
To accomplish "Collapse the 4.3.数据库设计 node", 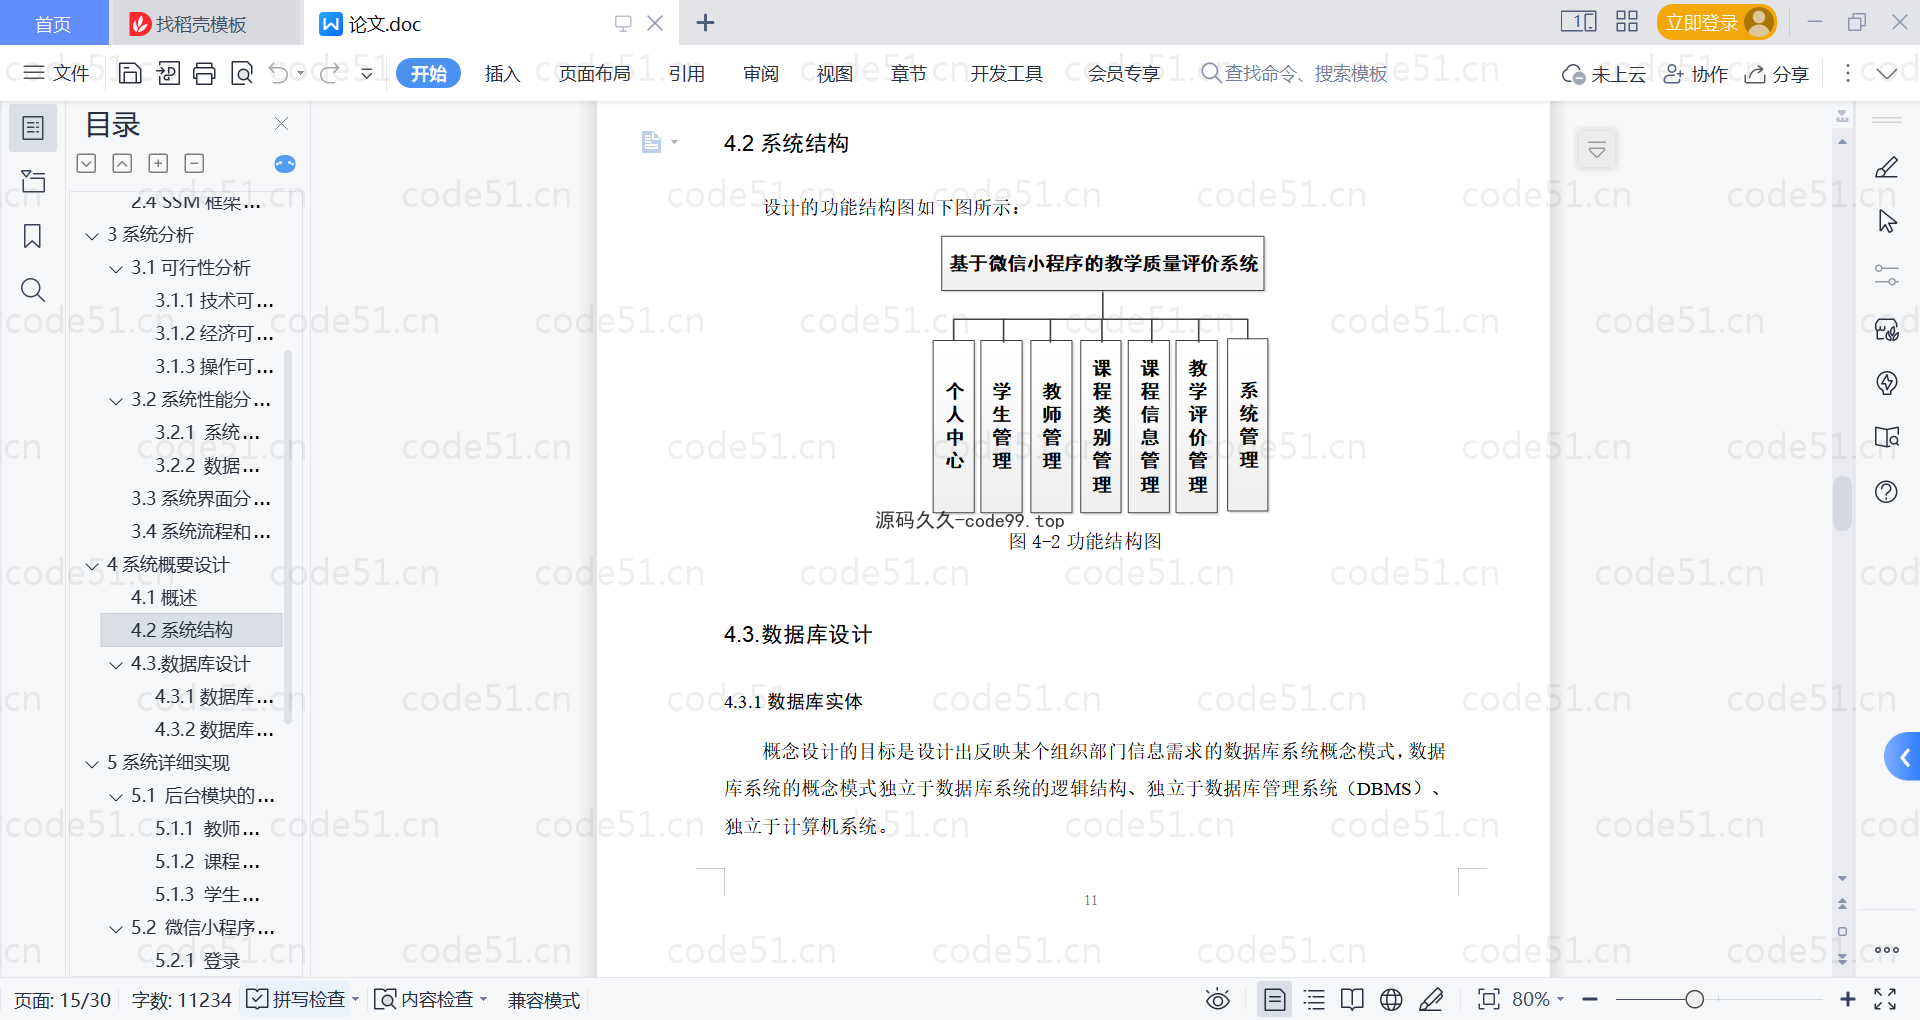I will (116, 665).
